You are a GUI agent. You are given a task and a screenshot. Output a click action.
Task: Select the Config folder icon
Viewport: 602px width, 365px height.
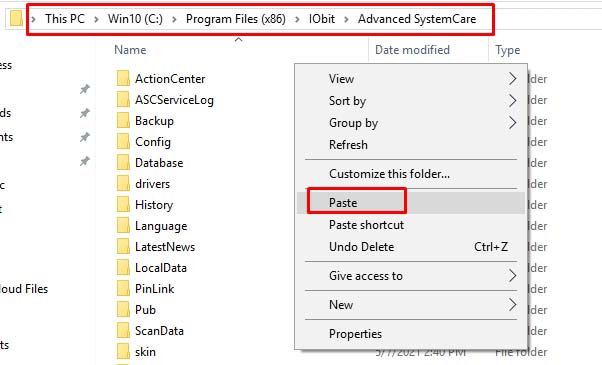point(123,142)
